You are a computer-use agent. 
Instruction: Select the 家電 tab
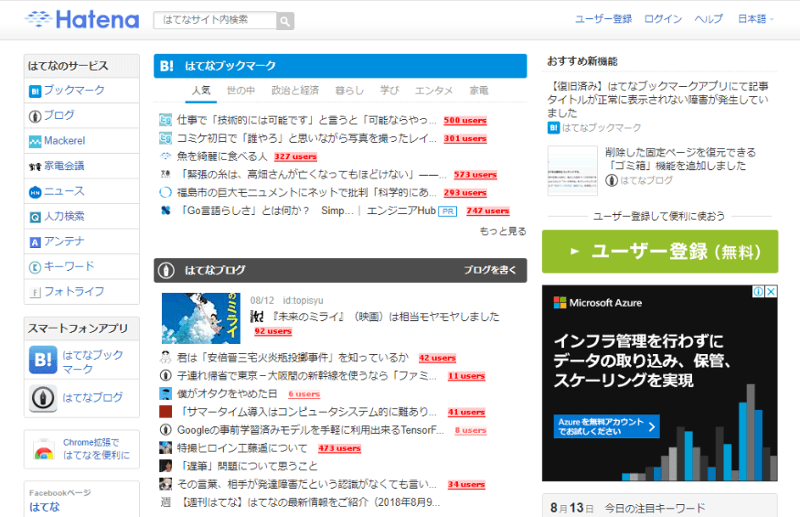click(479, 90)
